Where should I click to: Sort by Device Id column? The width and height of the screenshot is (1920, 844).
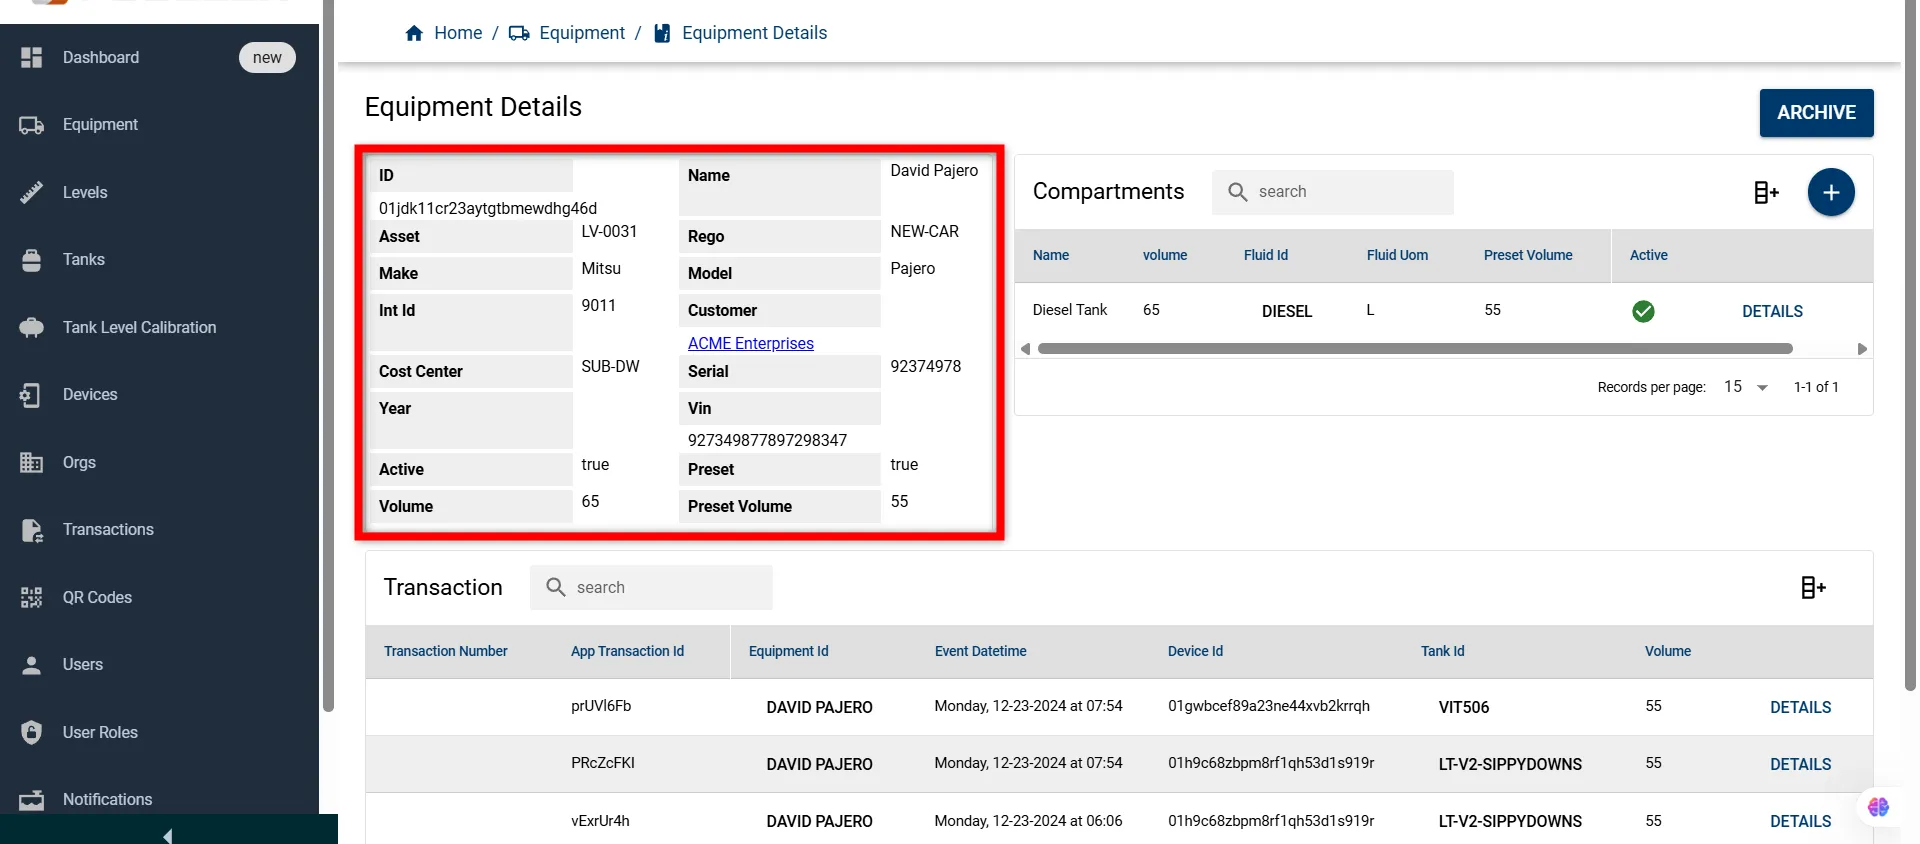(x=1195, y=651)
